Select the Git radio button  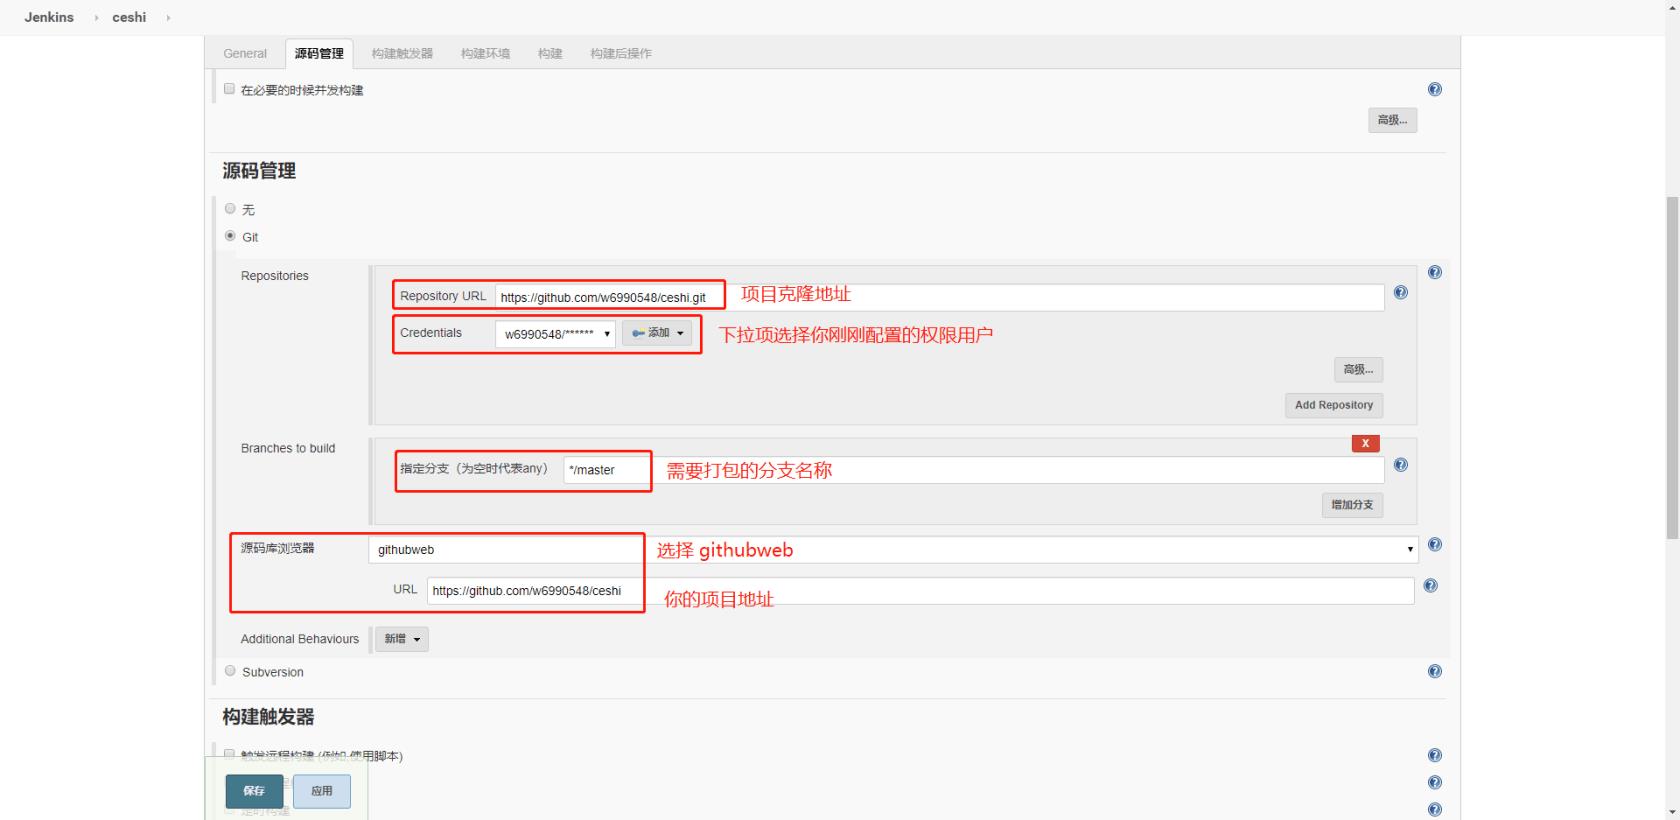[230, 236]
